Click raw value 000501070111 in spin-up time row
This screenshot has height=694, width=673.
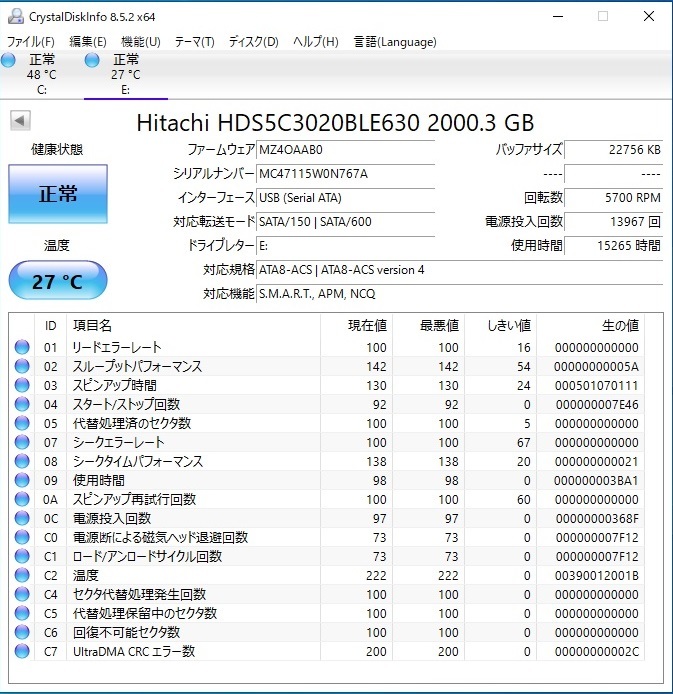596,386
